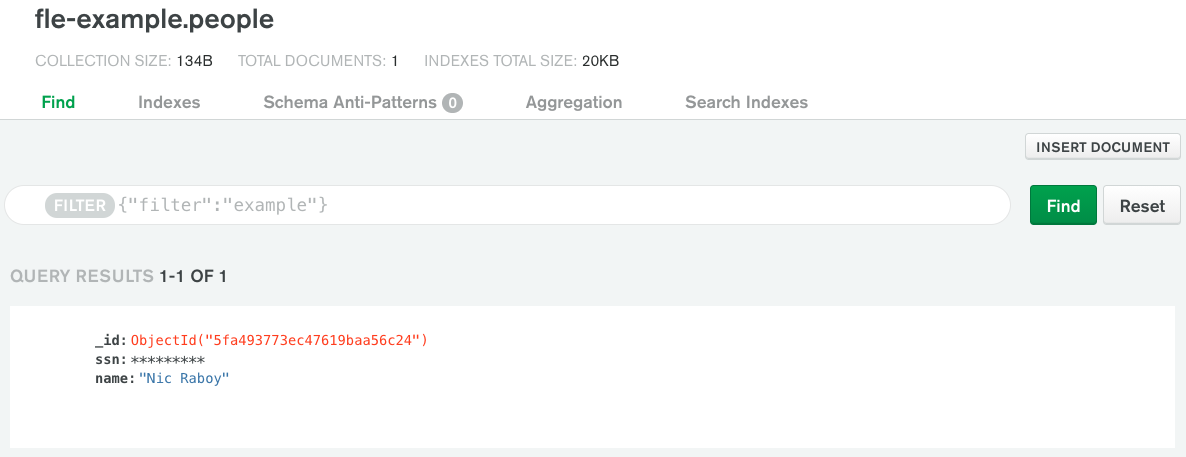Viewport: 1186px width, 457px height.
Task: Click the "Nic Raboy" name value
Action: [x=184, y=379]
